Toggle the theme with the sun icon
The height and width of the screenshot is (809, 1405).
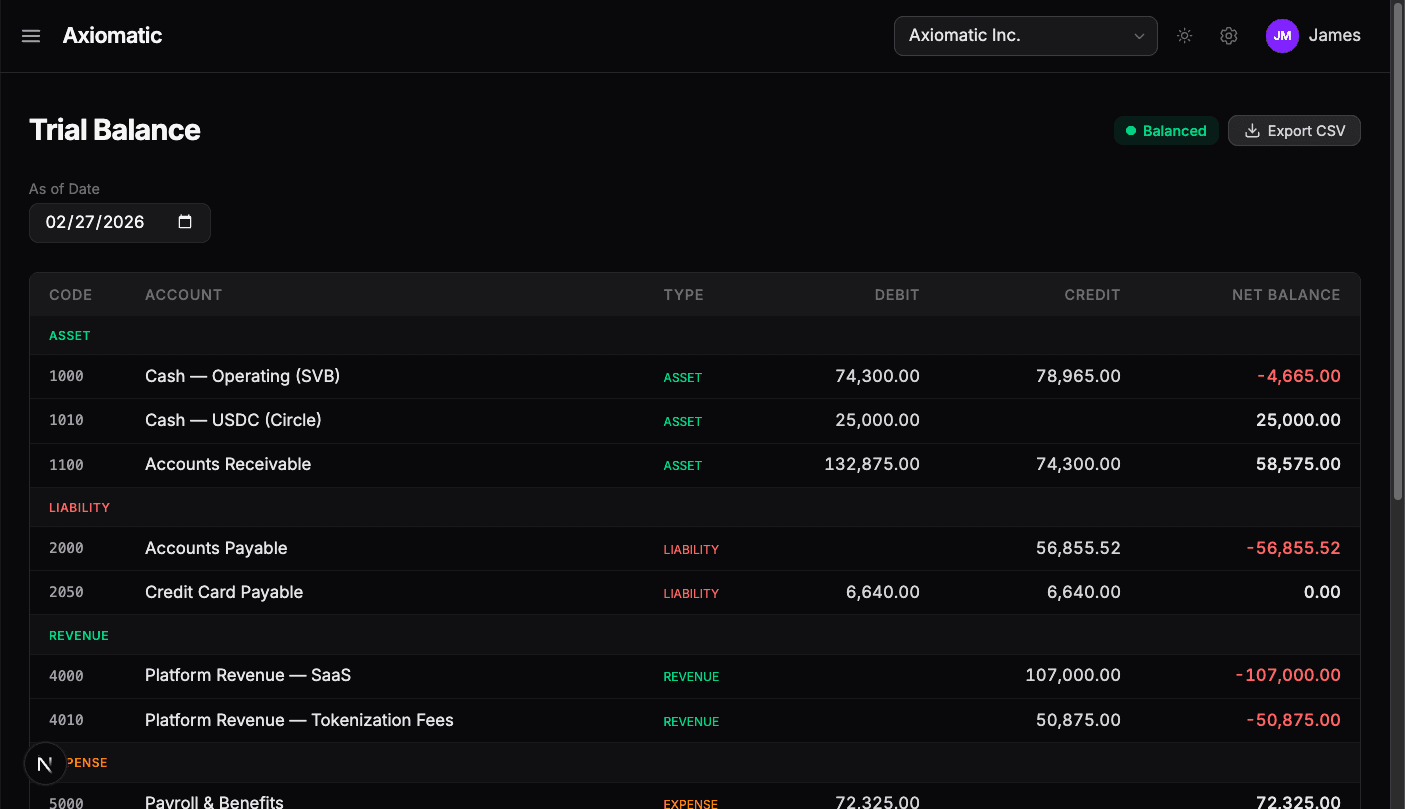point(1184,35)
